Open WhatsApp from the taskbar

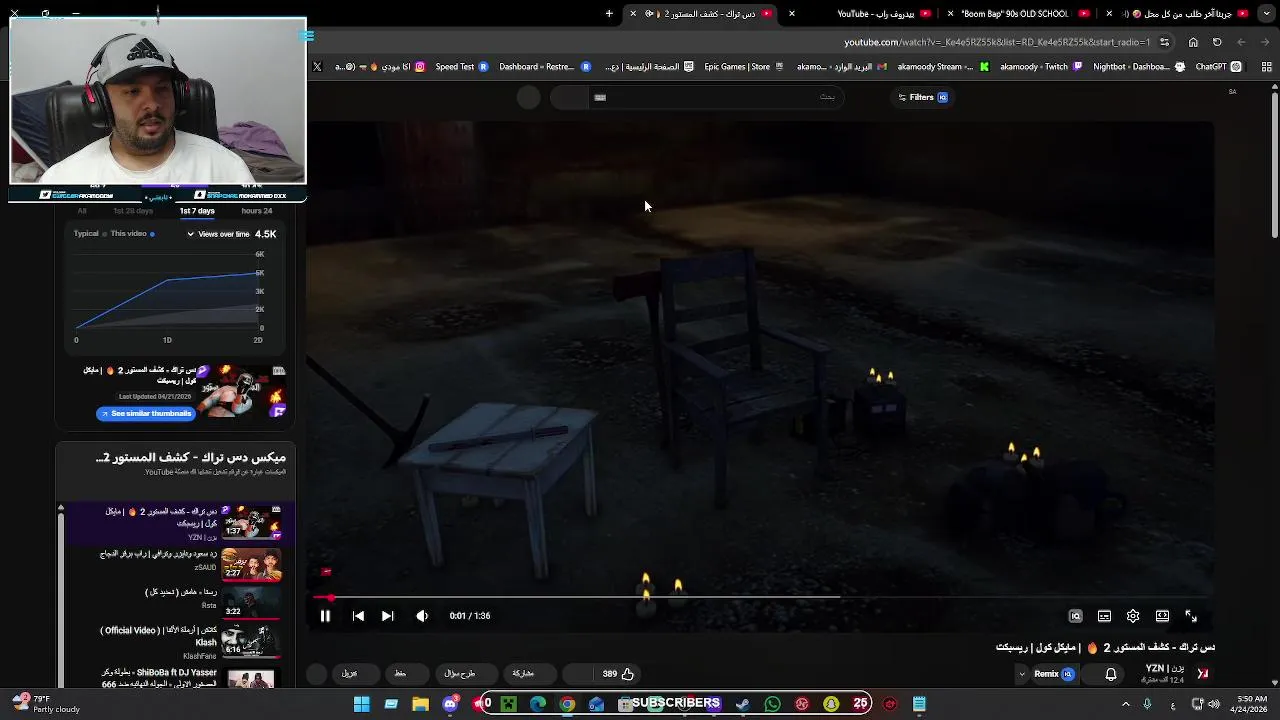772,704
